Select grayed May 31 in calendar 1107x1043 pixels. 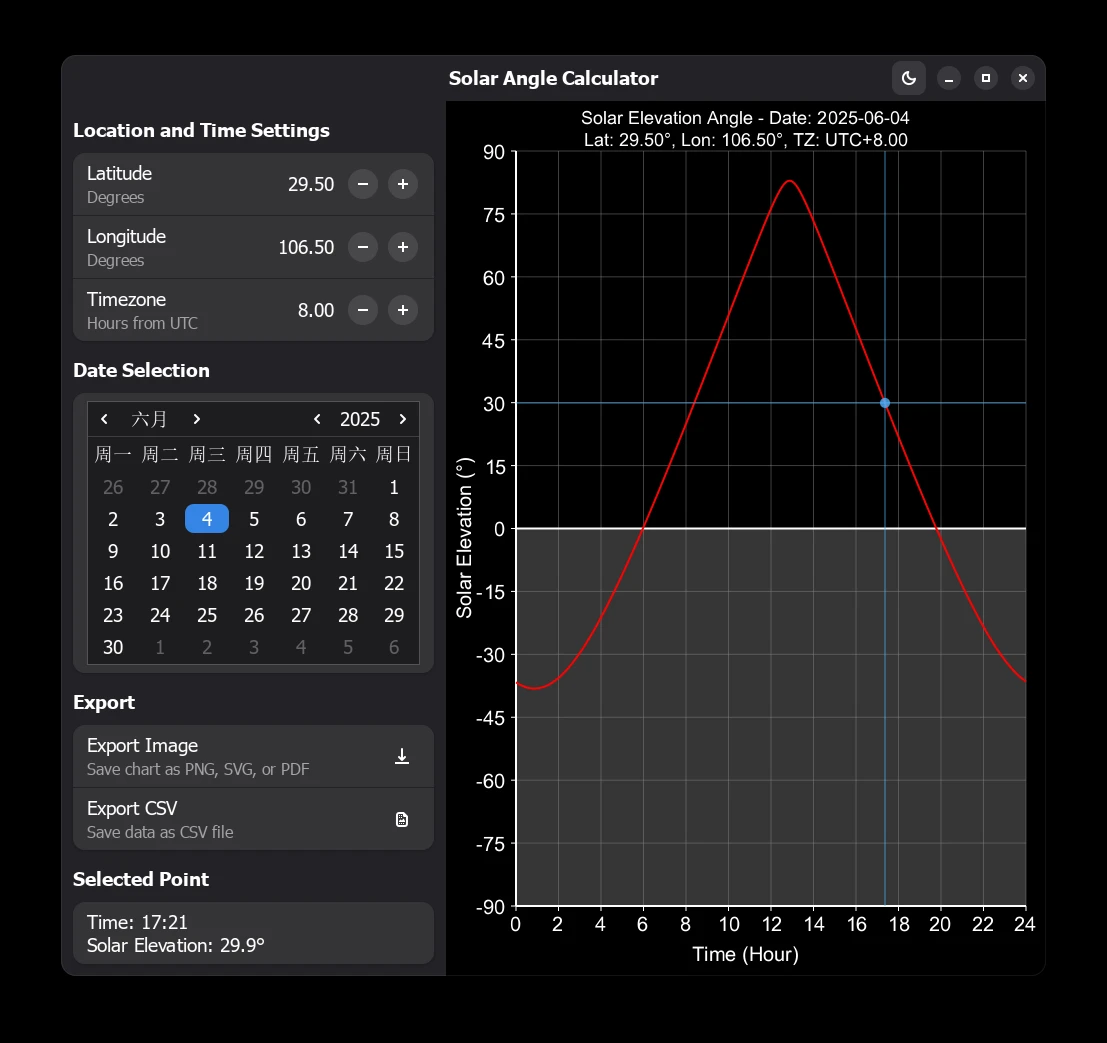click(348, 487)
